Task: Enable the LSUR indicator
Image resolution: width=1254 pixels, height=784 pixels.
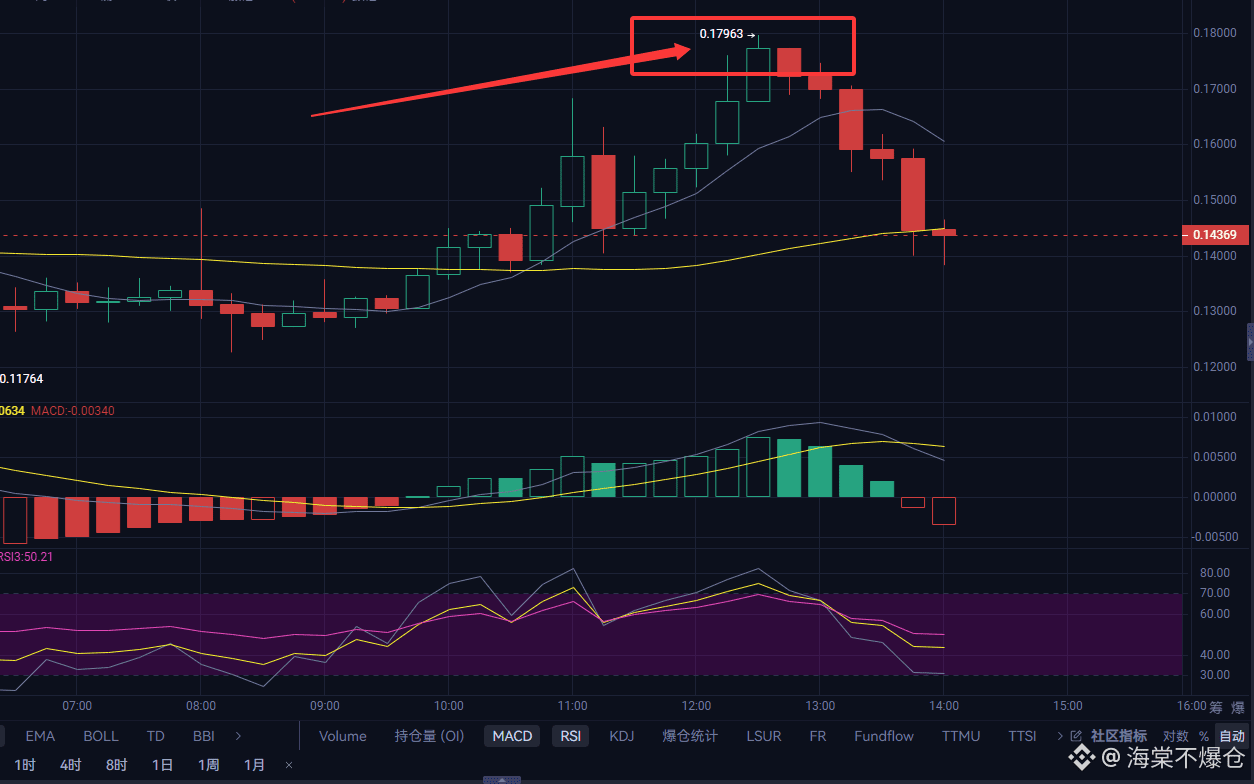Action: (x=764, y=736)
